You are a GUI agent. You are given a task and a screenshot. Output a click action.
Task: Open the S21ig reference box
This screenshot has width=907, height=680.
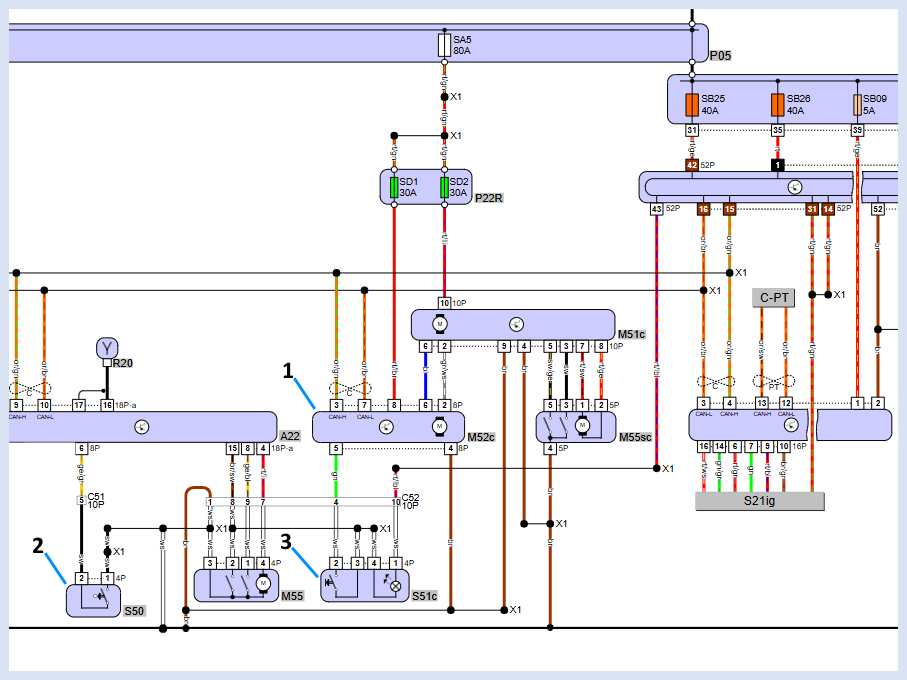pyautogui.click(x=759, y=501)
